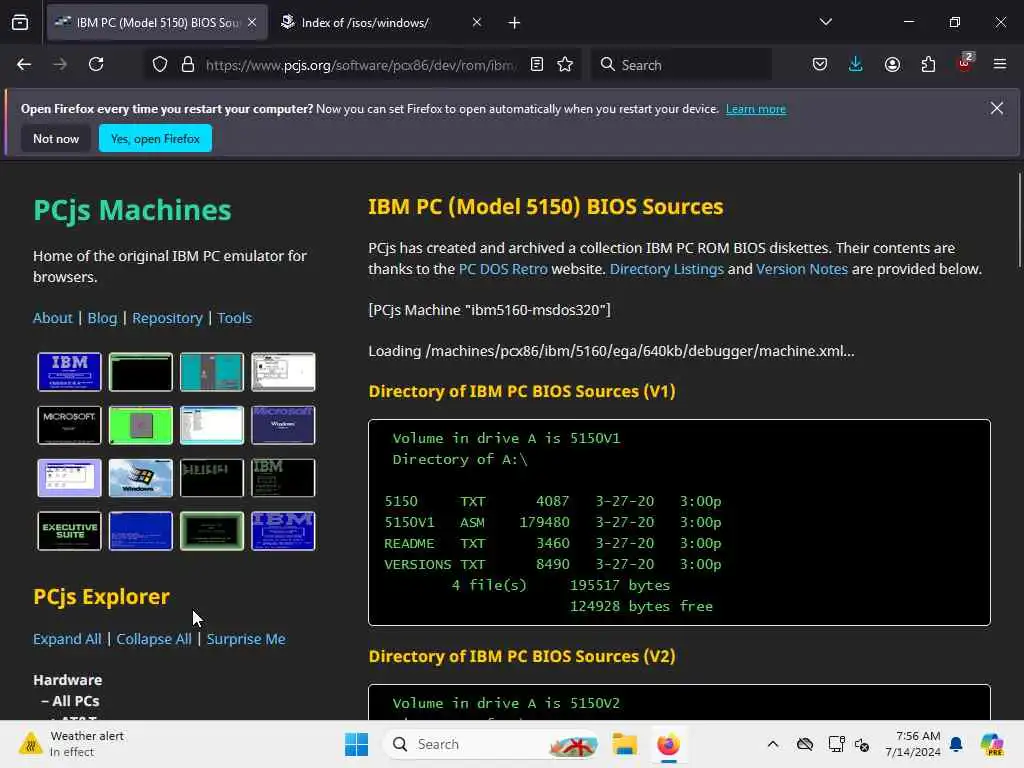Click the Surprise Me link
This screenshot has height=768, width=1024.
coord(246,639)
